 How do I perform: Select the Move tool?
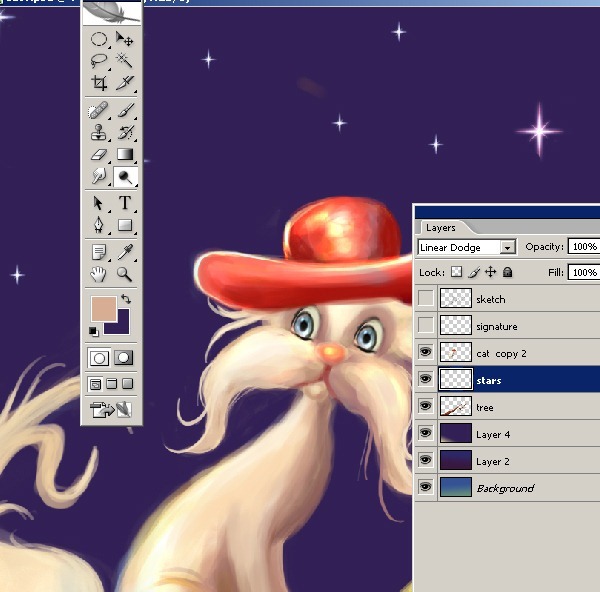point(124,39)
